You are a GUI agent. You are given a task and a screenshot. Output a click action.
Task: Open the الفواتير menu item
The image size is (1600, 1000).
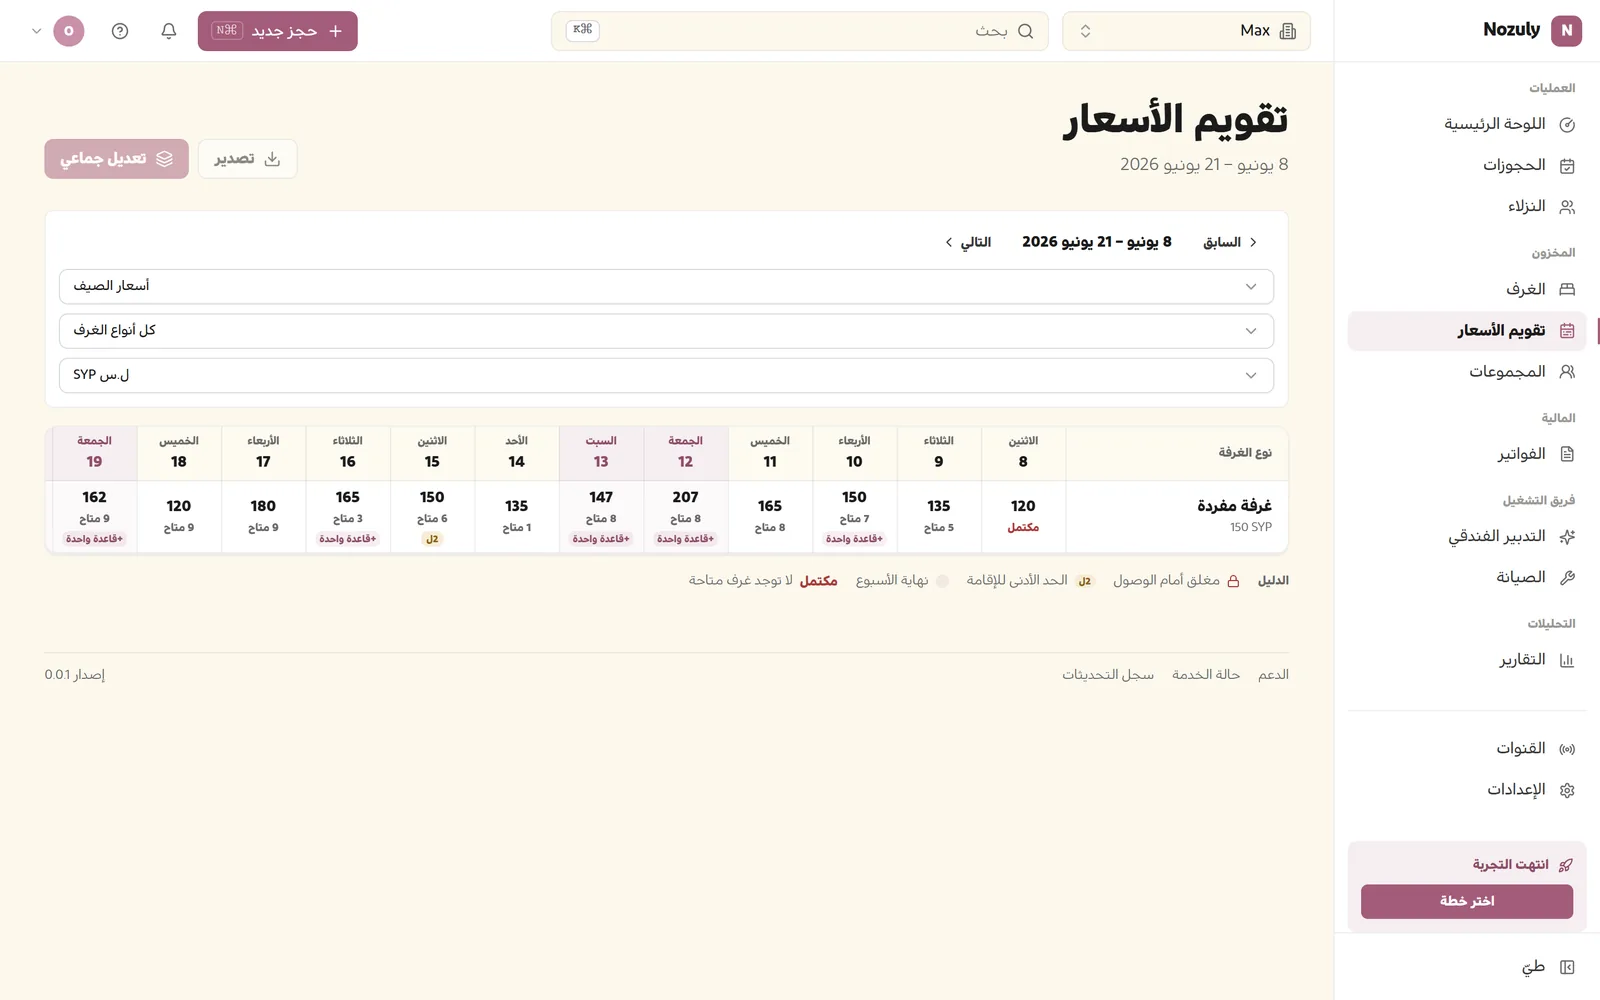pos(1467,454)
